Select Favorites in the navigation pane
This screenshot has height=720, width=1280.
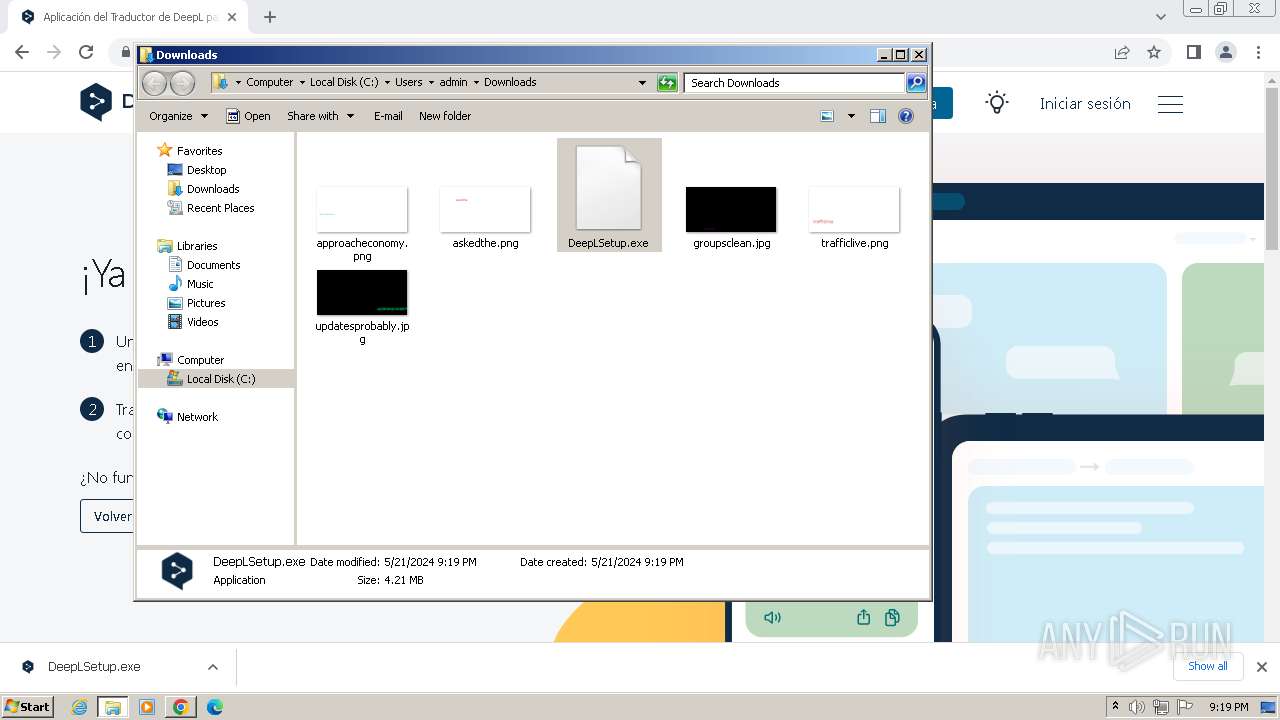[x=199, y=151]
